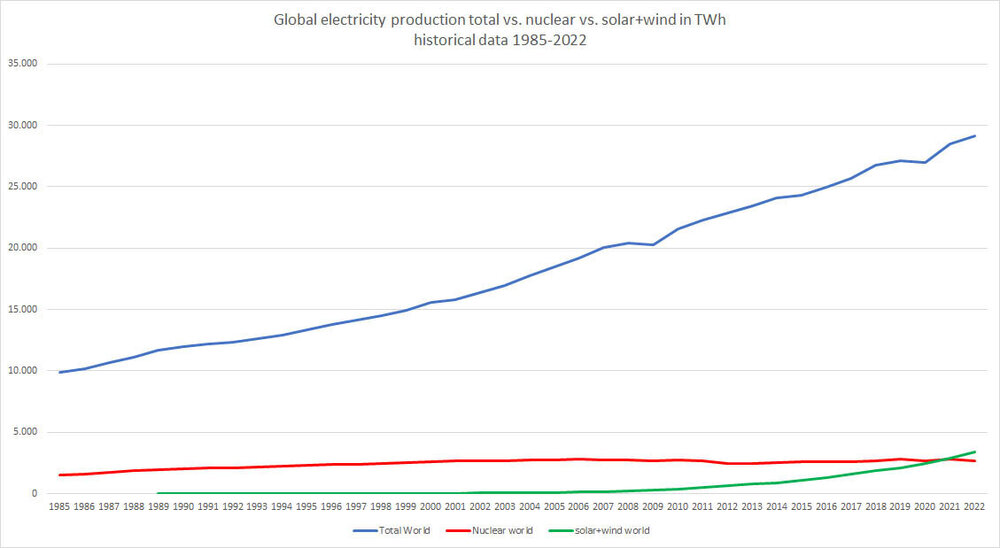
Task: Click the 25.000 y-axis label
Action: (x=22, y=186)
